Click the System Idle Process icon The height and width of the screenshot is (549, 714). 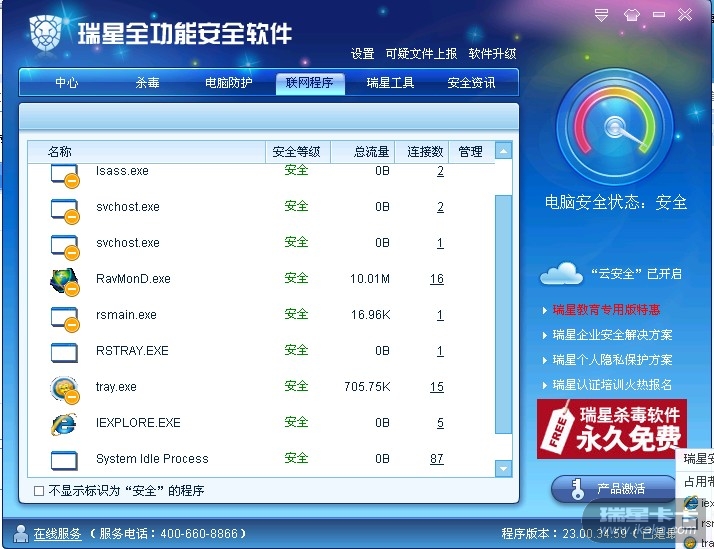click(64, 460)
